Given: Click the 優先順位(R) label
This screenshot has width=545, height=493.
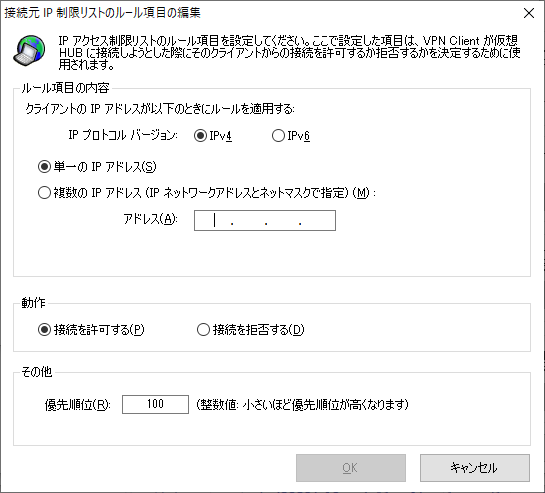Looking at the screenshot, I should coord(78,405).
